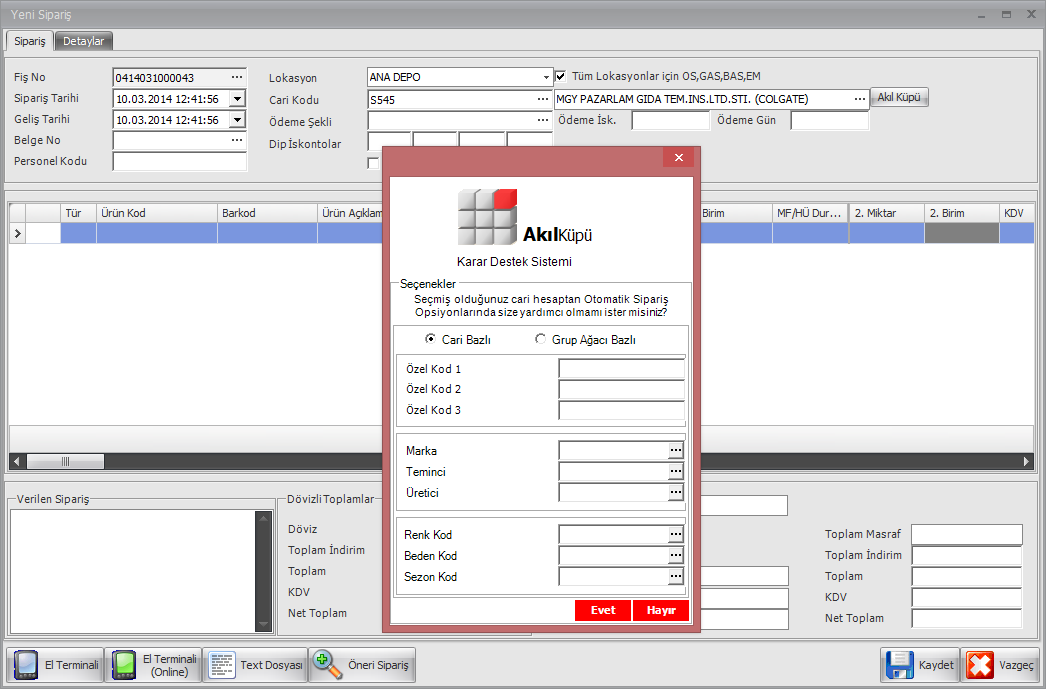Image resolution: width=1046 pixels, height=689 pixels.
Task: Expand the Lokasyon dropdown
Action: click(x=546, y=77)
